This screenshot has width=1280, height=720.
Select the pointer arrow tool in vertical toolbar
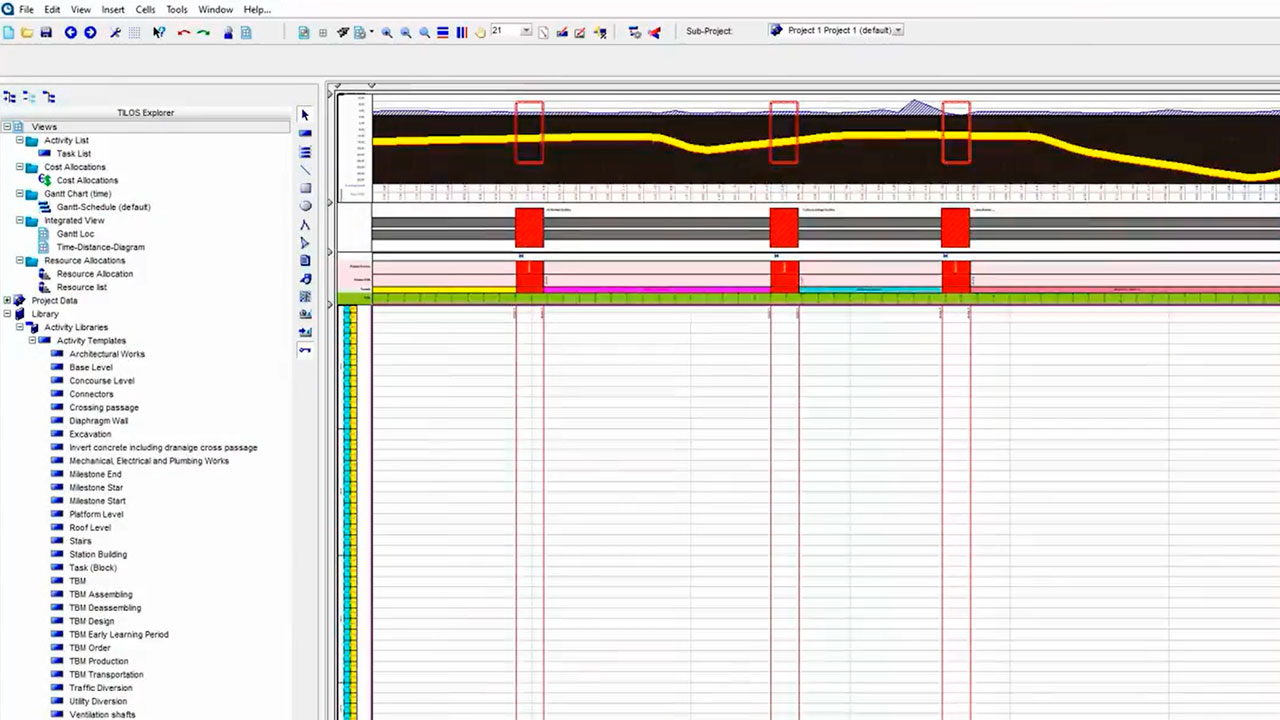click(x=306, y=115)
